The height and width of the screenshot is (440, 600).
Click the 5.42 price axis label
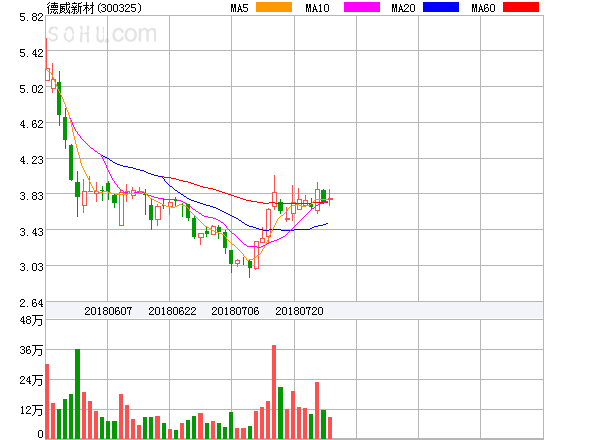click(x=31, y=53)
